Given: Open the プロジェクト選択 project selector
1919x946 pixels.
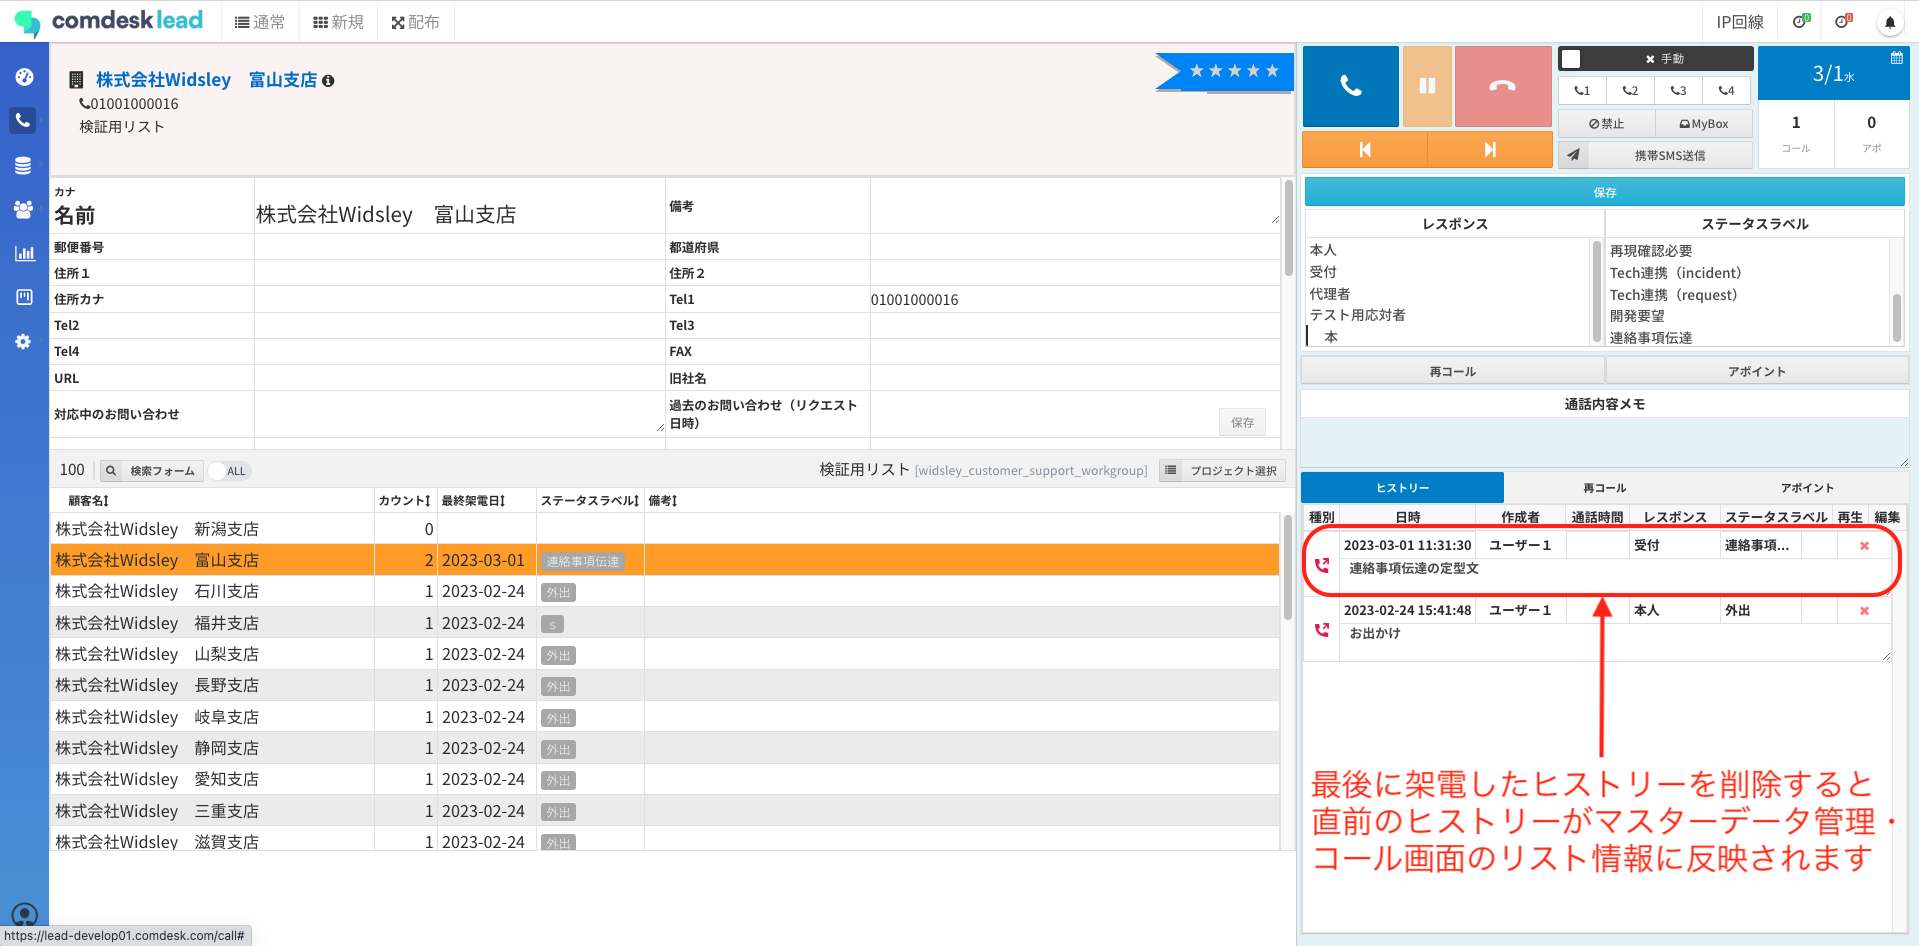Looking at the screenshot, I should click(1222, 471).
